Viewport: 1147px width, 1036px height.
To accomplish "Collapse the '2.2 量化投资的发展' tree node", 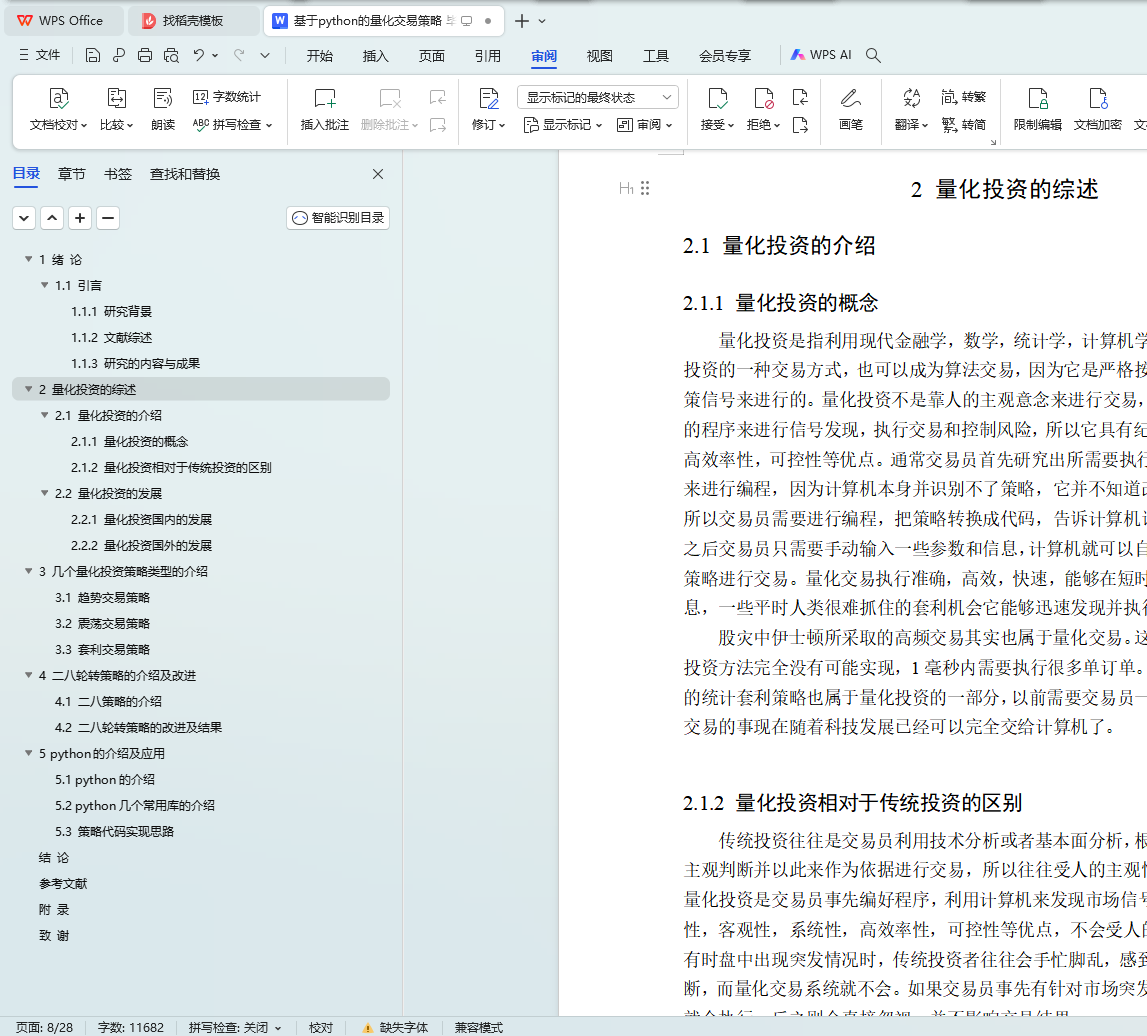I will (45, 494).
